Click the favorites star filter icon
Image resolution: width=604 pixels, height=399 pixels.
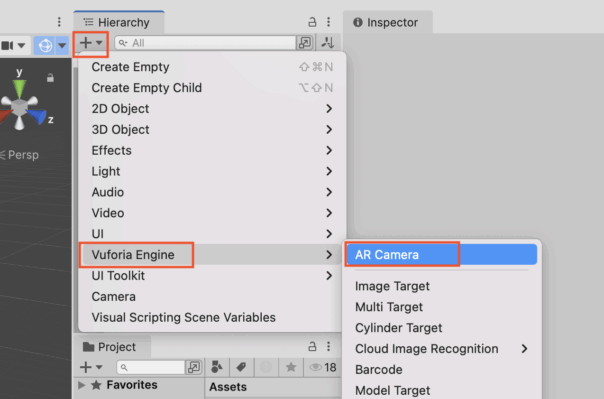tap(291, 367)
